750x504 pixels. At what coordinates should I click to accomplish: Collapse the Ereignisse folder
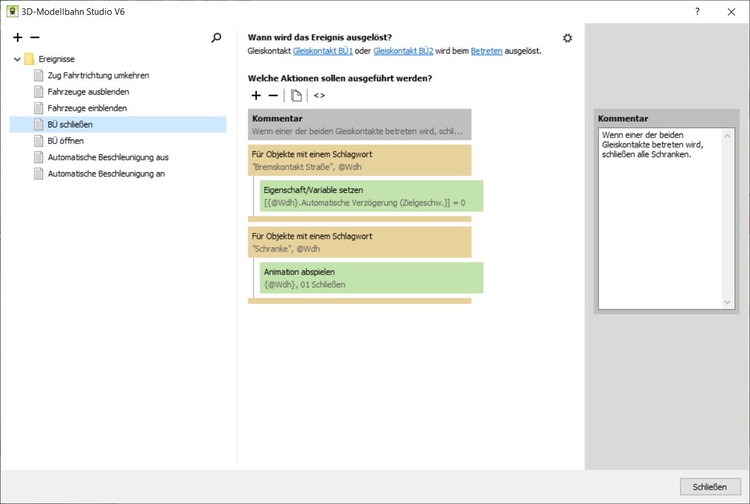(17, 60)
